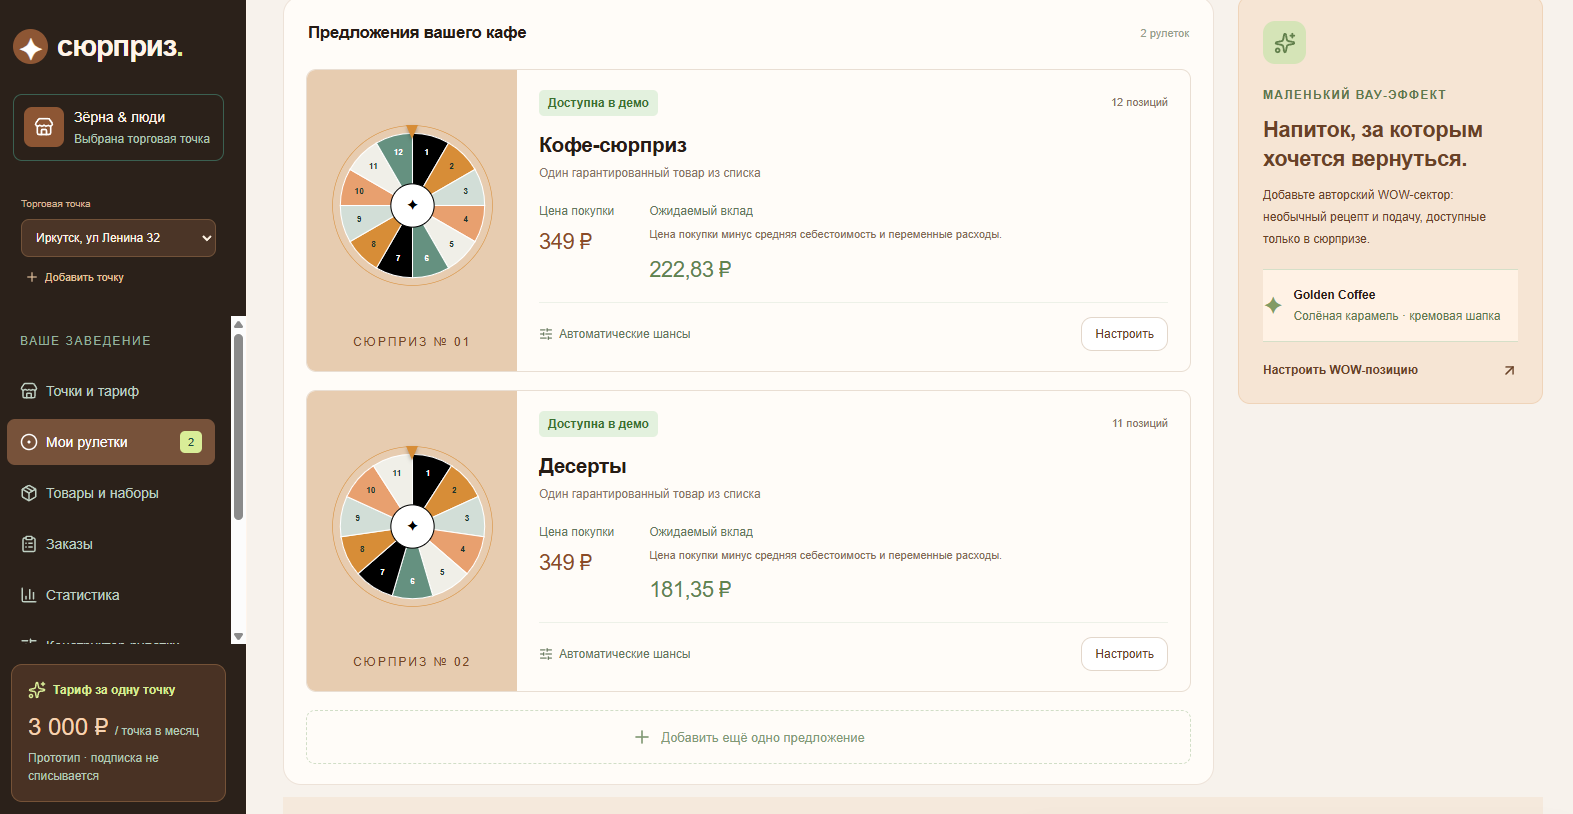
Task: Open the Настроить WOW-позицию link
Action: 1389,370
